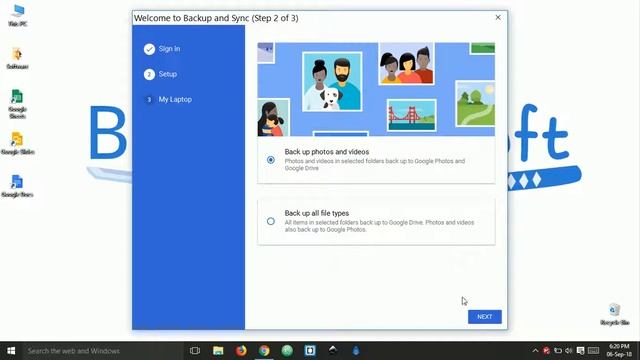Image resolution: width=640 pixels, height=360 pixels.
Task: Open Task View from the taskbar
Action: pos(195,351)
